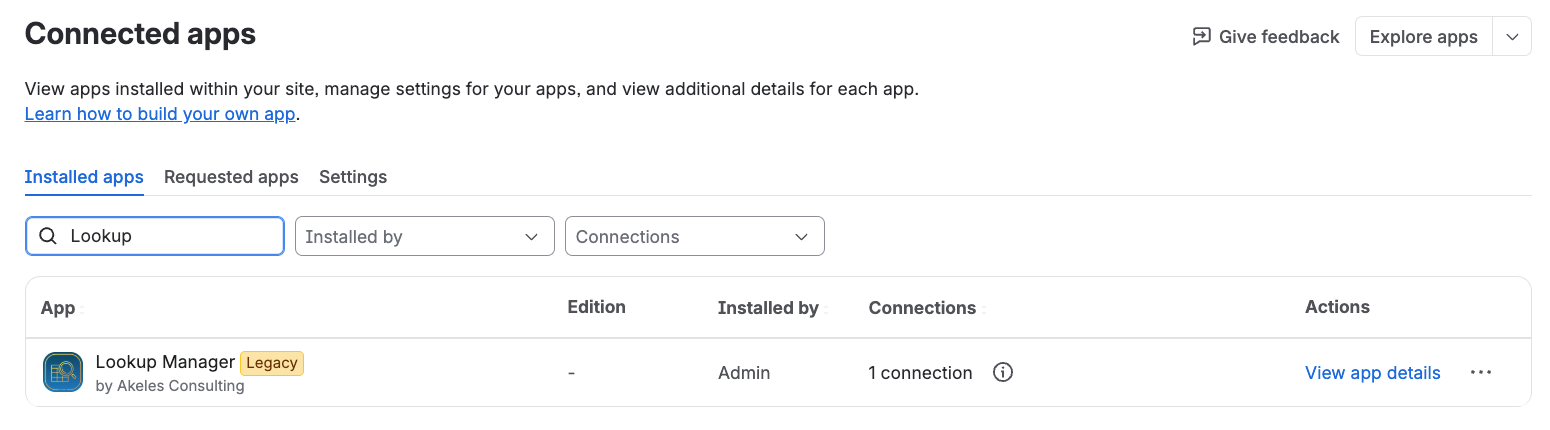
Task: Click the Give feedback button
Action: click(x=1265, y=37)
